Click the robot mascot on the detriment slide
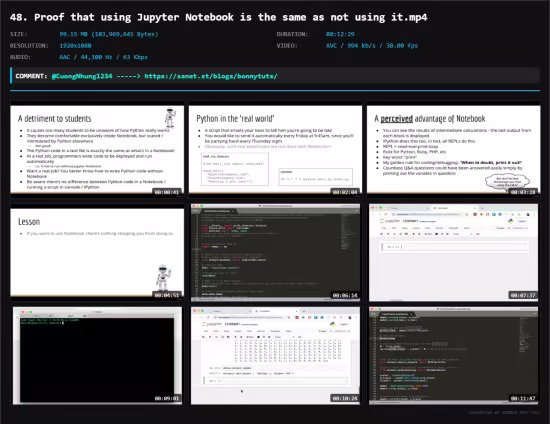Viewport: 550px width, 424px height. [x=170, y=118]
